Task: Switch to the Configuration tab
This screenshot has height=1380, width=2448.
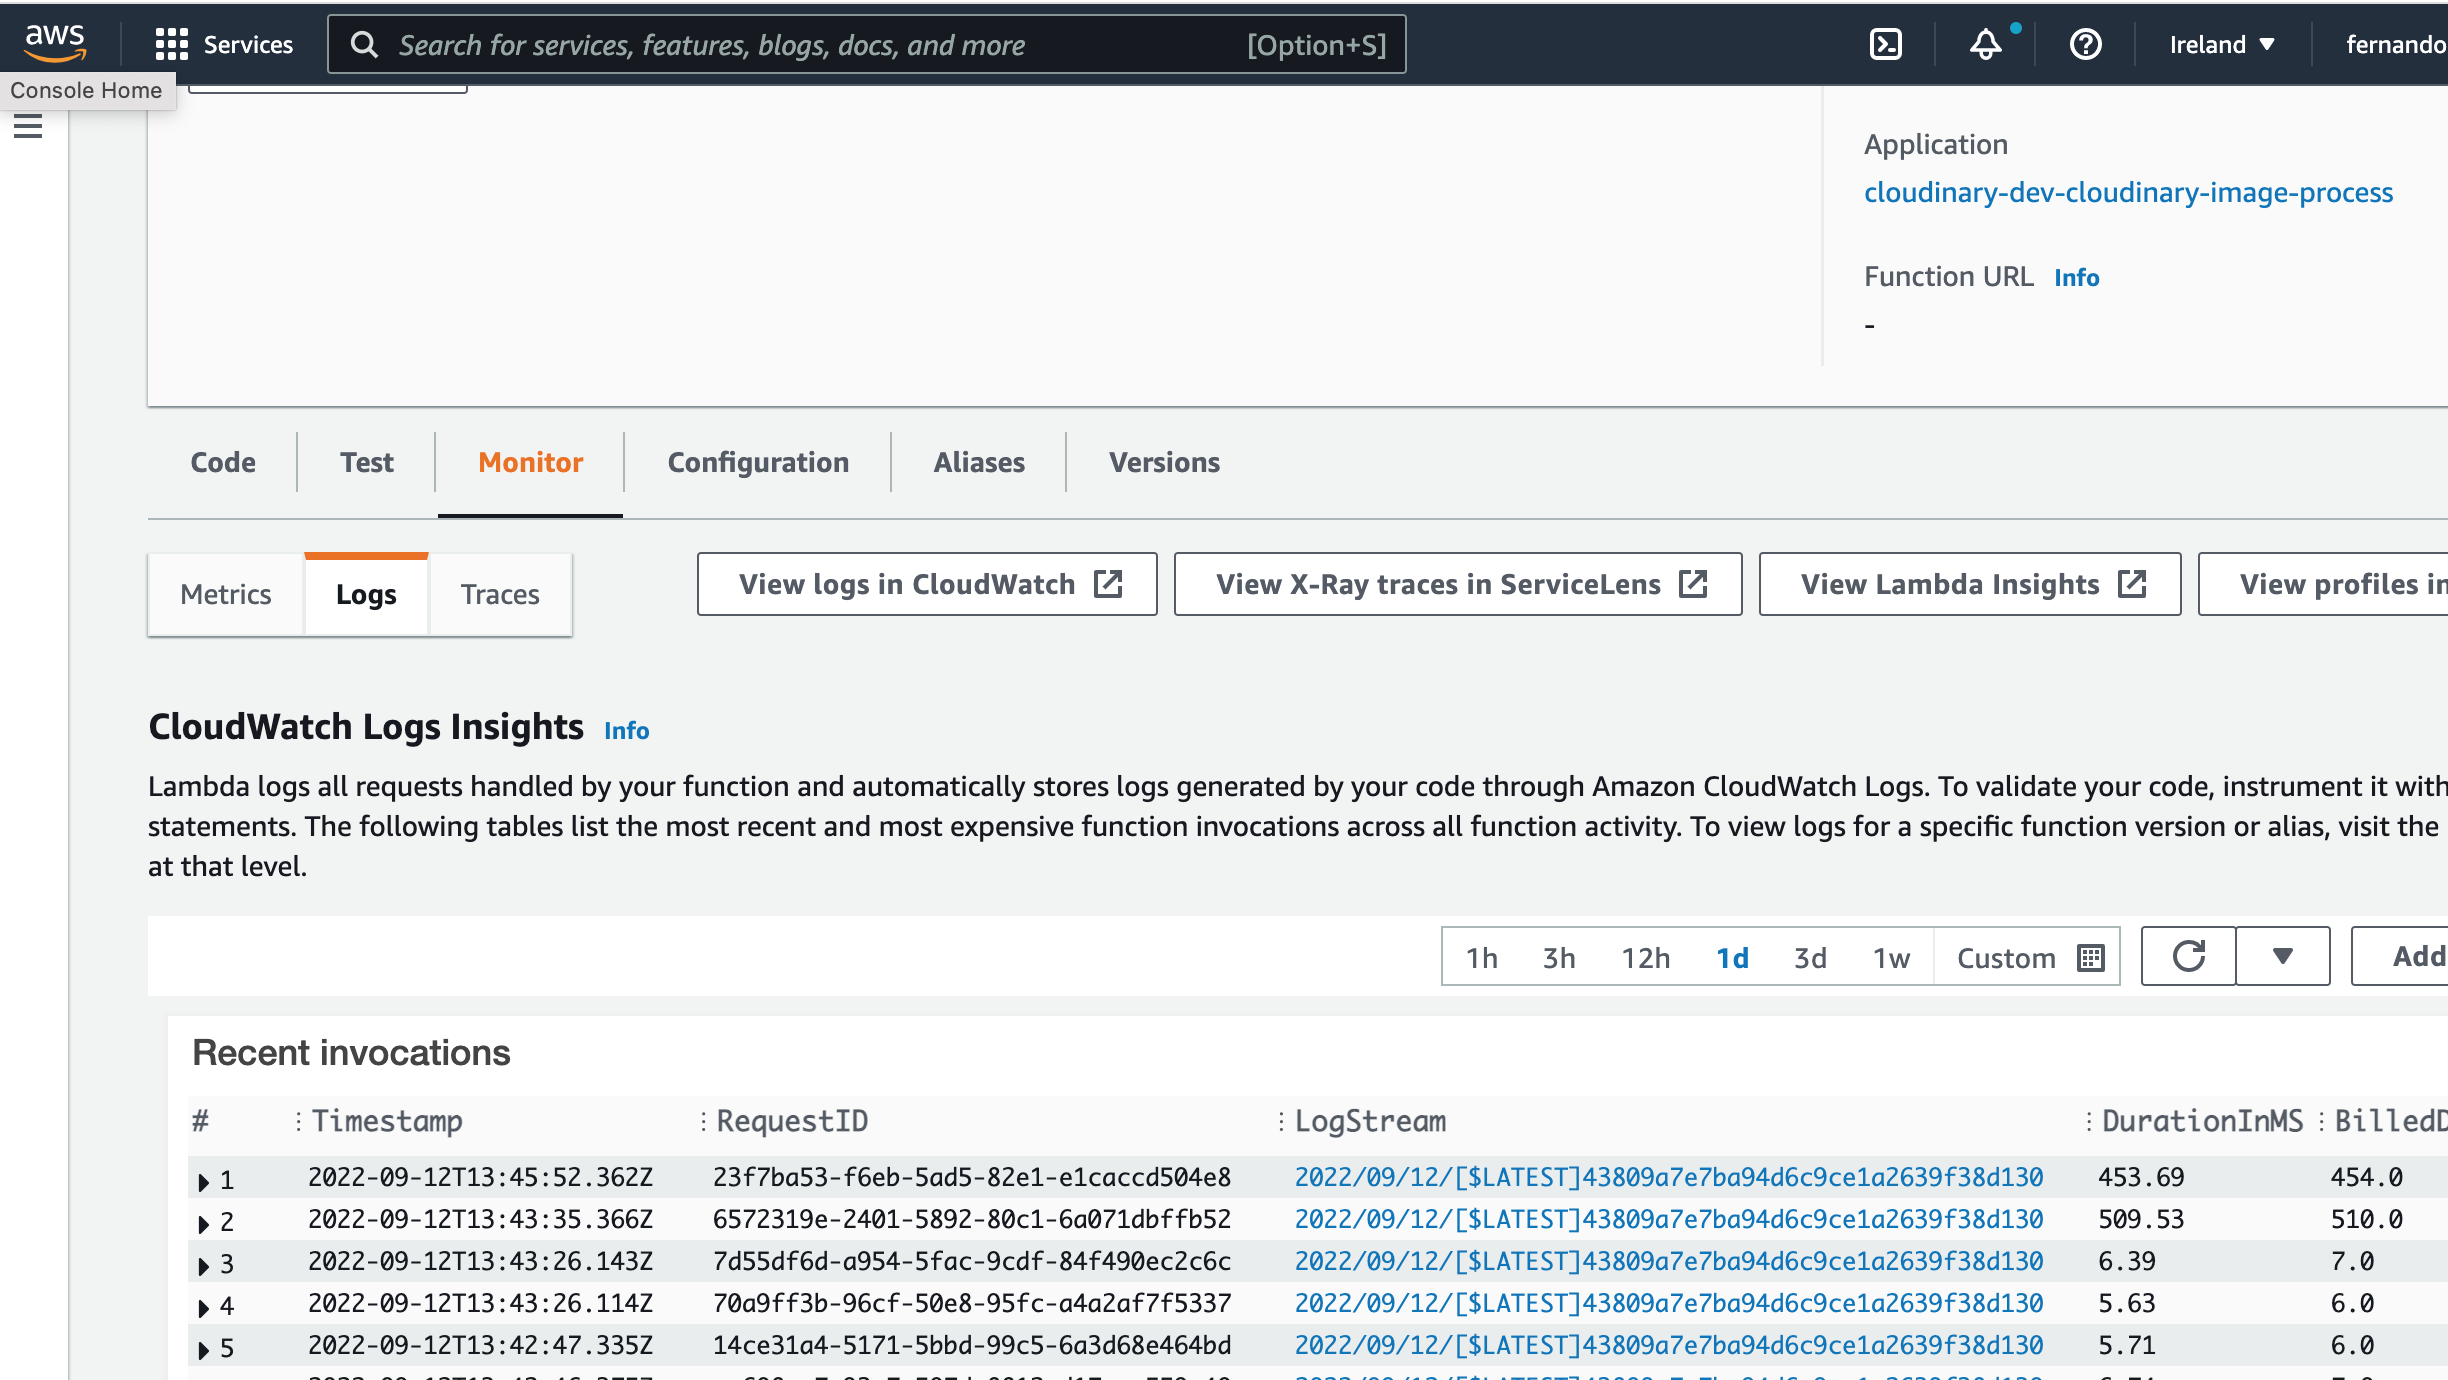Action: [x=758, y=462]
